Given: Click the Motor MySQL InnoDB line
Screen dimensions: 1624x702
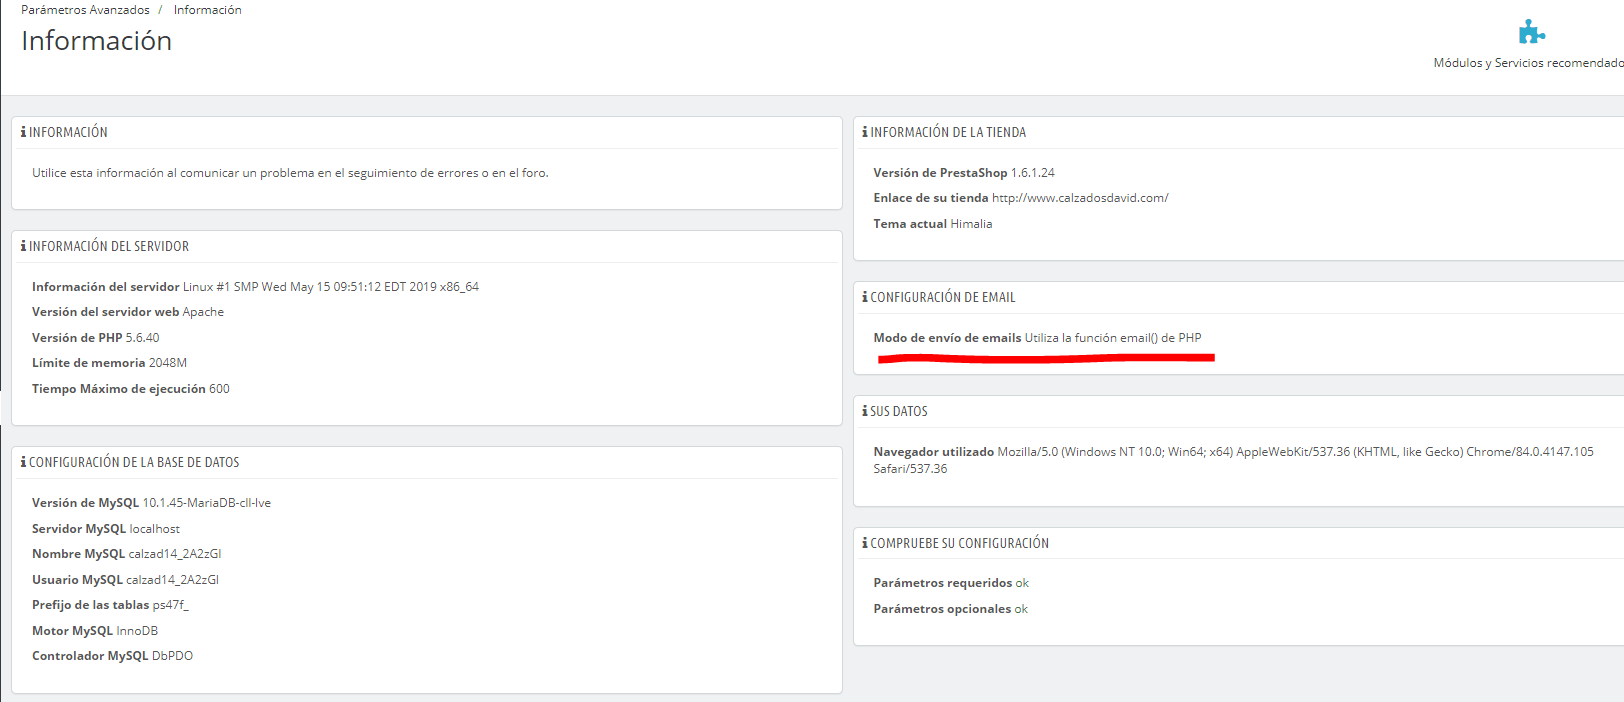Looking at the screenshot, I should point(95,631).
